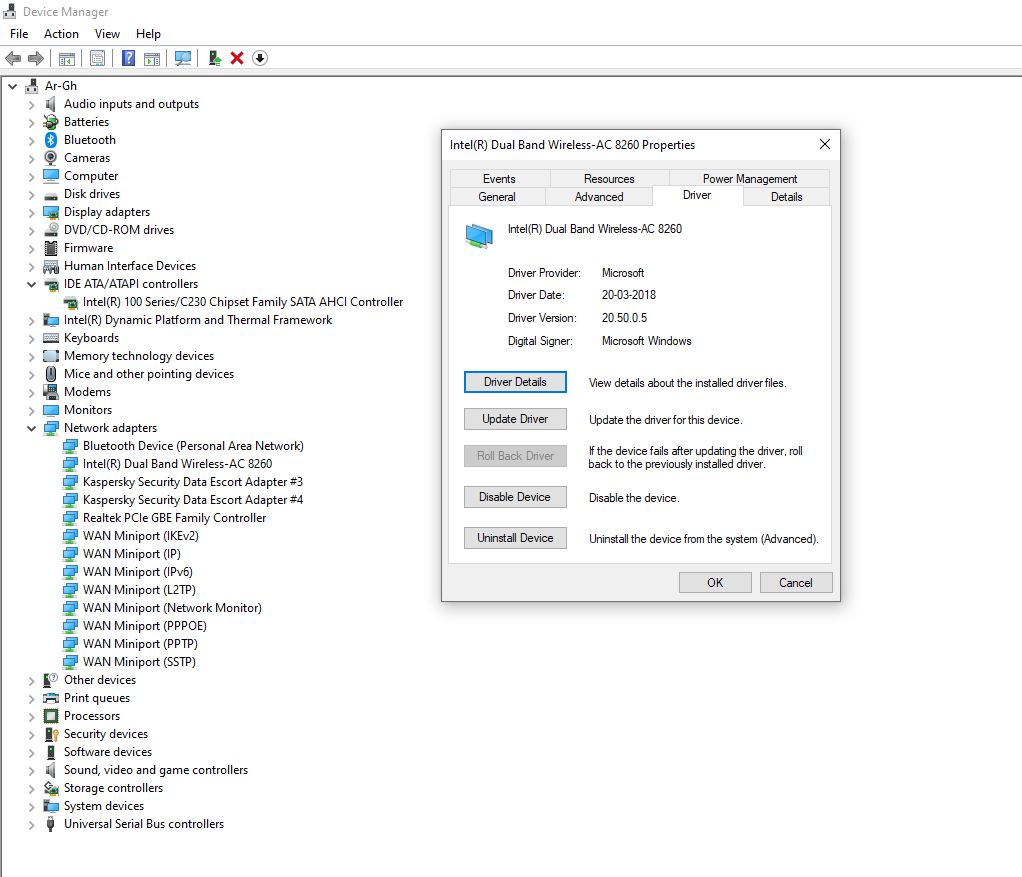Click the Update device driver toolbar icon
Image resolution: width=1022 pixels, height=877 pixels.
click(214, 59)
